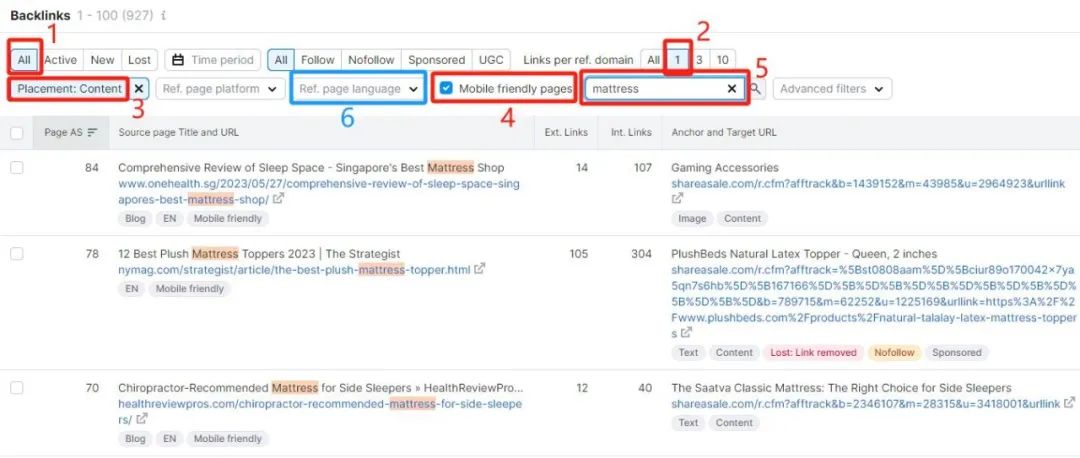Open external icon for Saatva target URL
Screen dimensions: 1080x458
click(x=1069, y=404)
